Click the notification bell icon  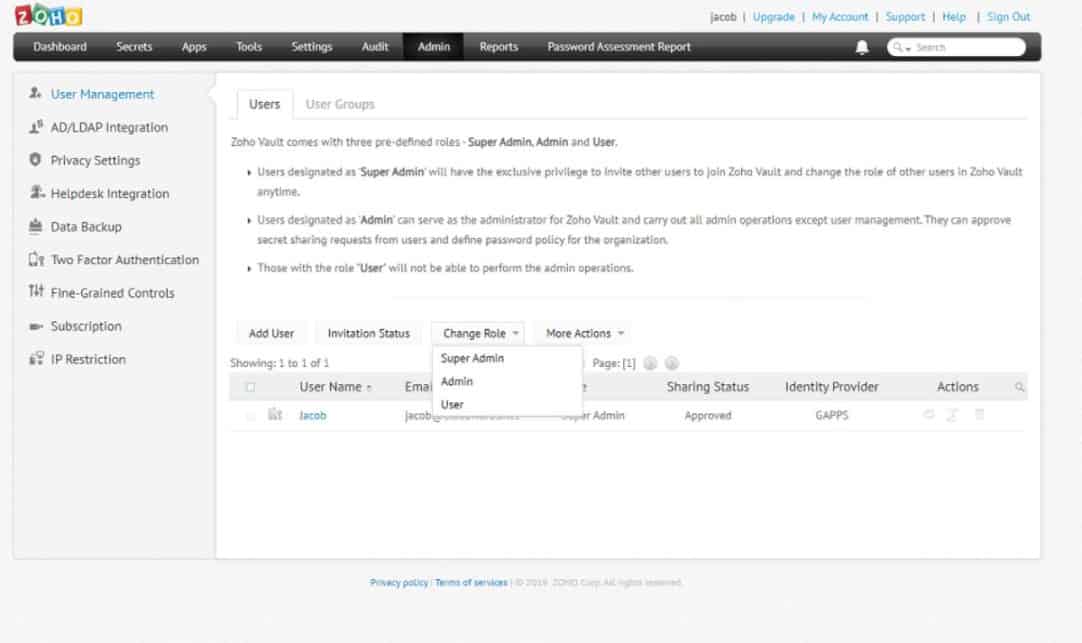(862, 47)
